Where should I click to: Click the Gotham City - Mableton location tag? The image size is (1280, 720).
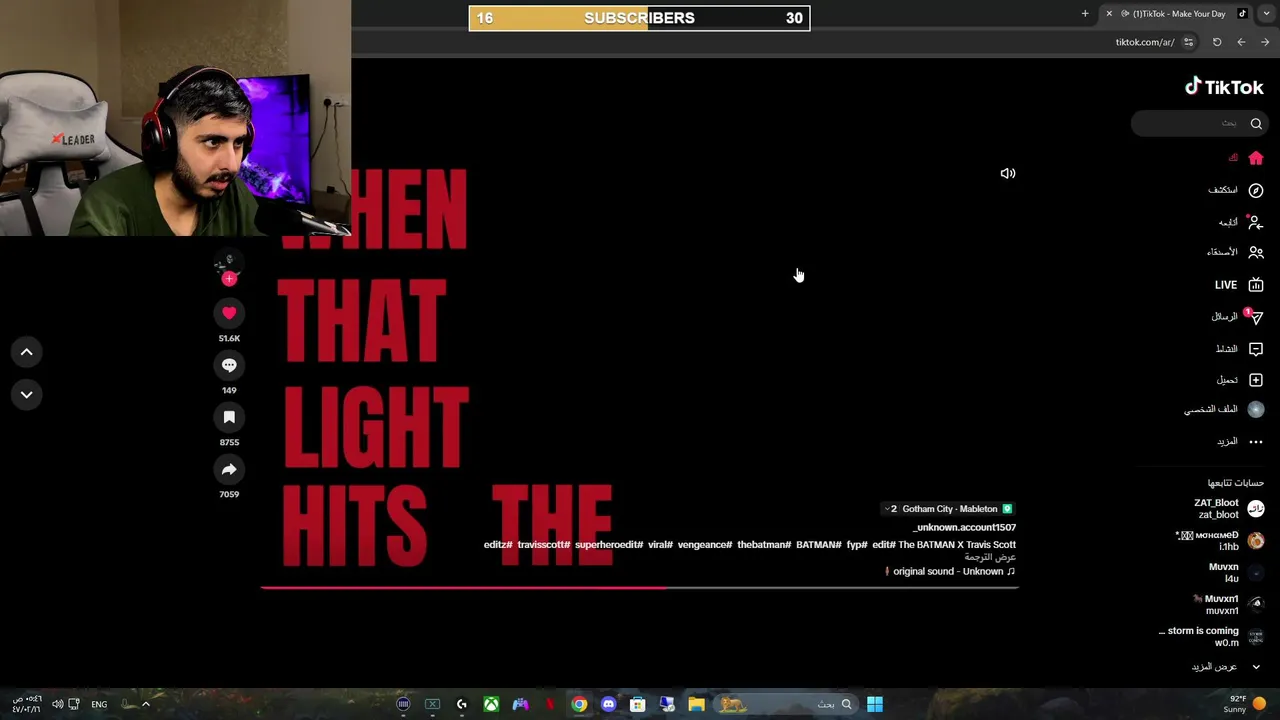(x=948, y=509)
